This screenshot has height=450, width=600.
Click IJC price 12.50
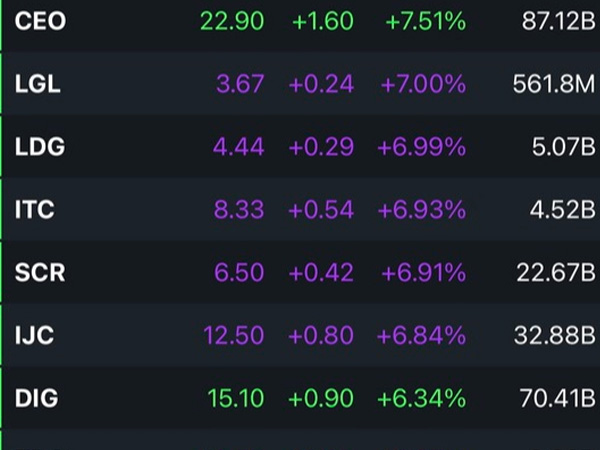tap(234, 336)
